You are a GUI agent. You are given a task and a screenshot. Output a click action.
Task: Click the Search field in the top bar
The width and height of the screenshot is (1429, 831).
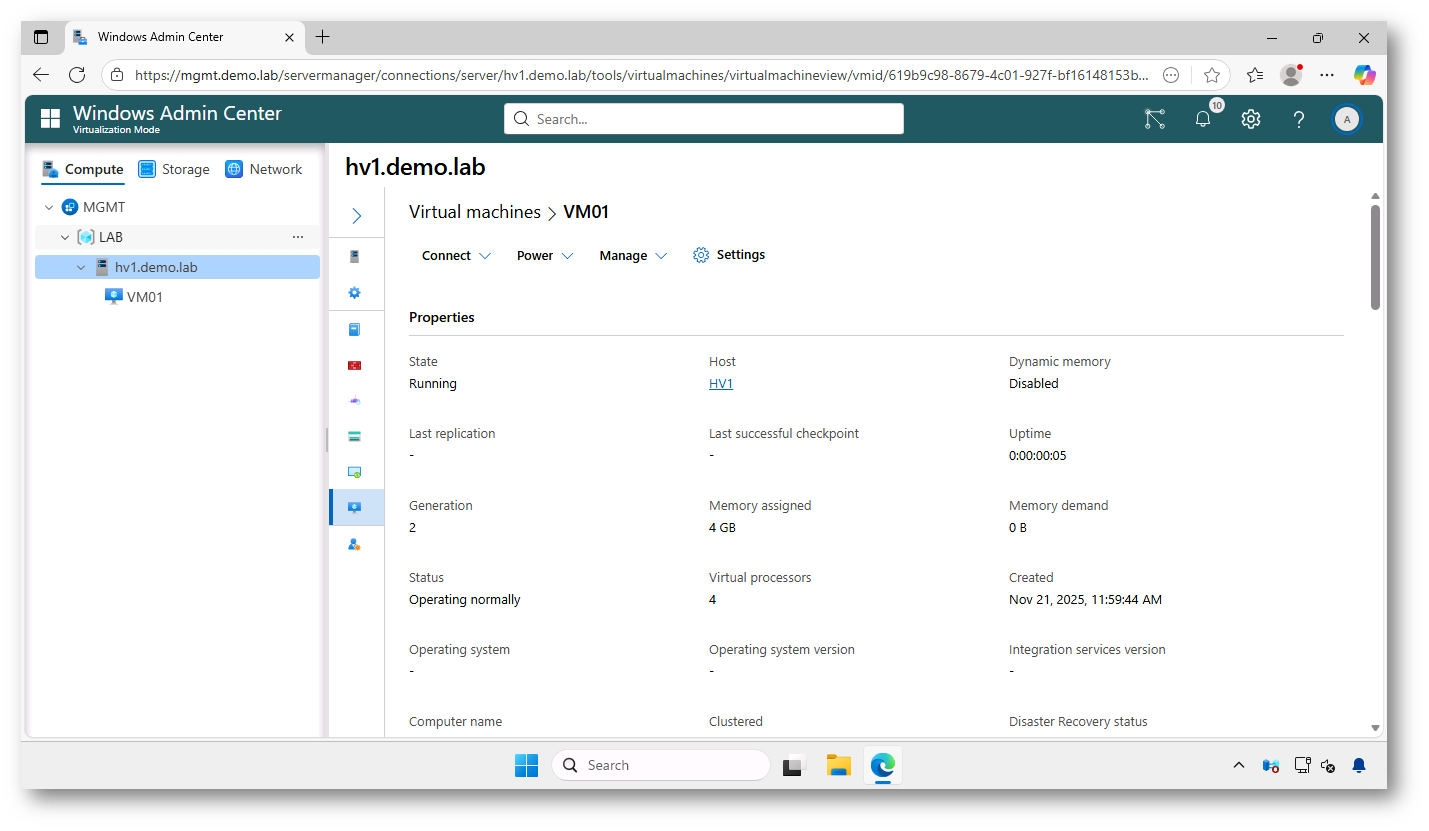[703, 118]
